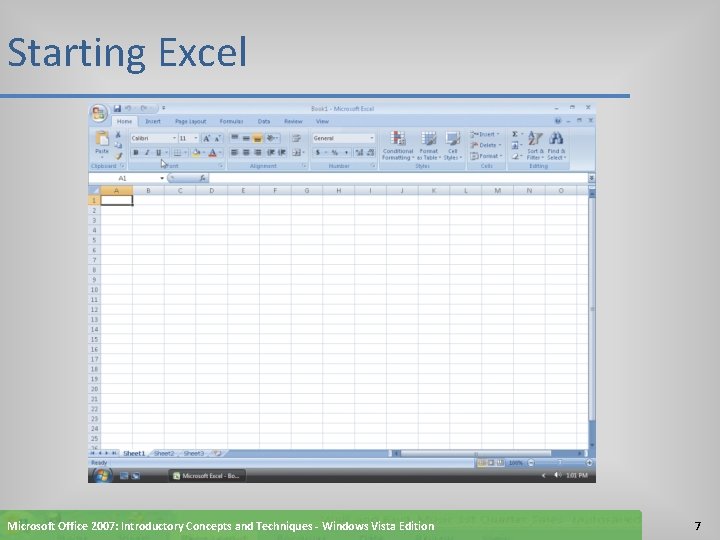Click the Select All corner of the grid
Screen dimensions: 720x540
[x=94, y=190]
